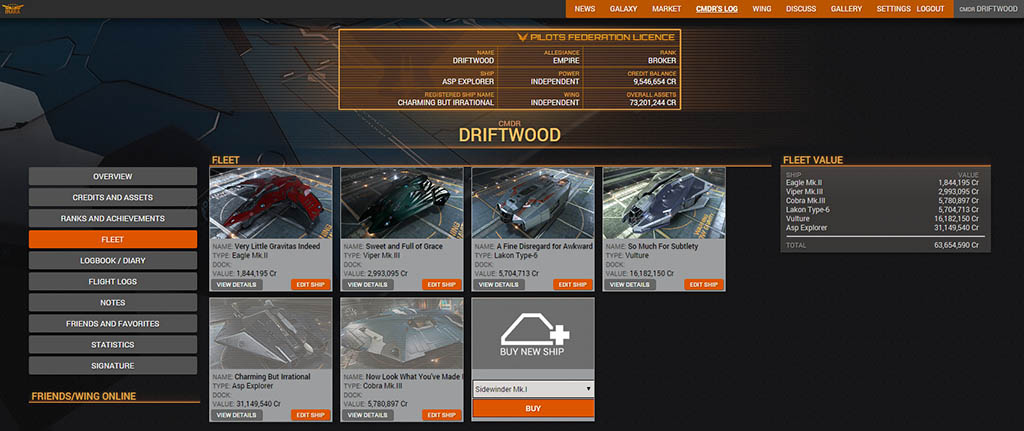View details of the Cobra Mk.III ship
This screenshot has height=431, width=1024.
coord(368,415)
